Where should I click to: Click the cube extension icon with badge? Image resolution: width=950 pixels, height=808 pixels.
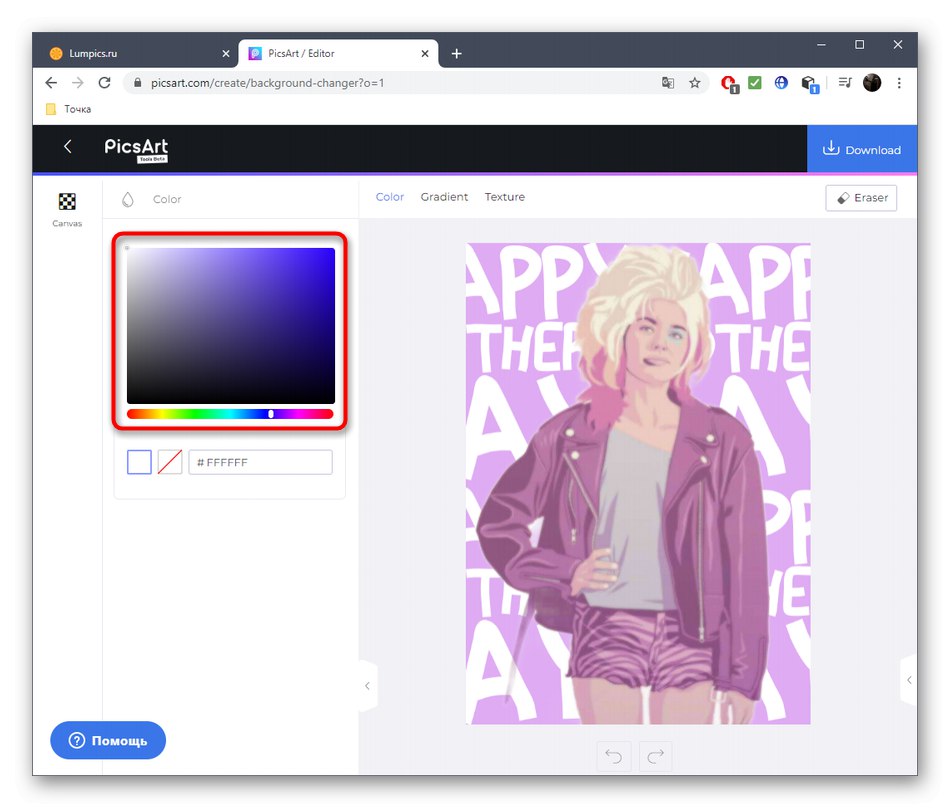809,84
